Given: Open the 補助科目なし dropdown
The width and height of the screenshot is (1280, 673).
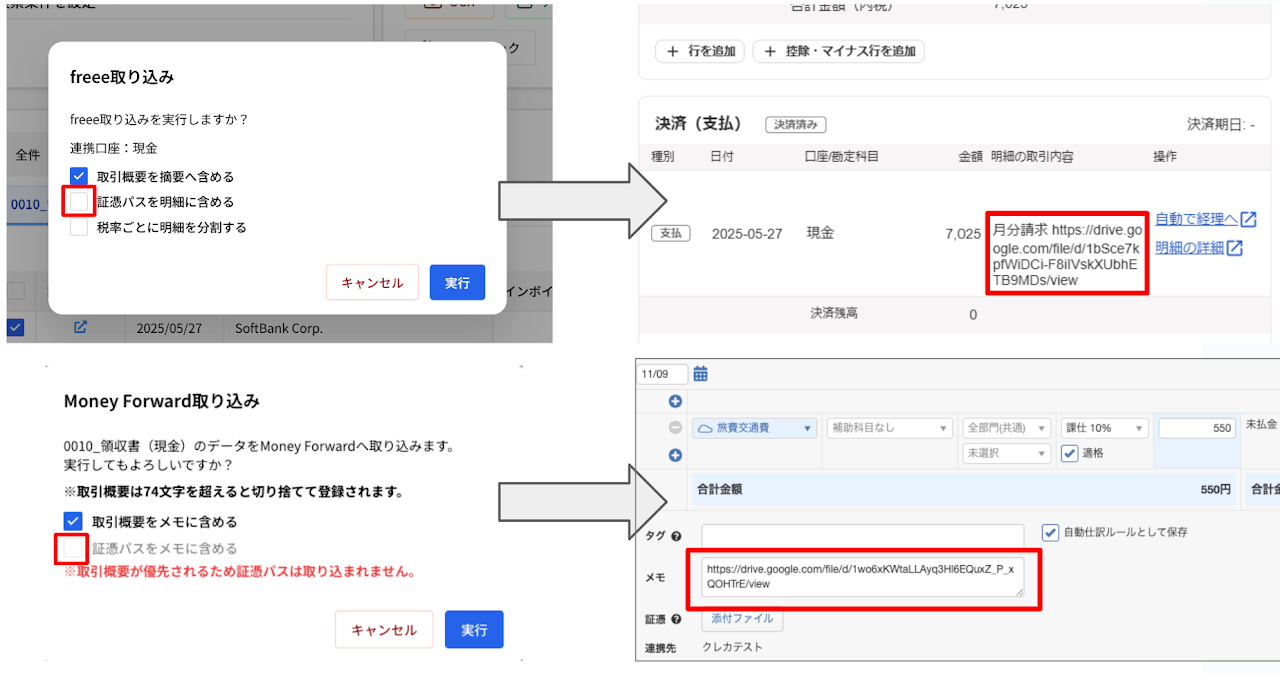Looking at the screenshot, I should [889, 428].
